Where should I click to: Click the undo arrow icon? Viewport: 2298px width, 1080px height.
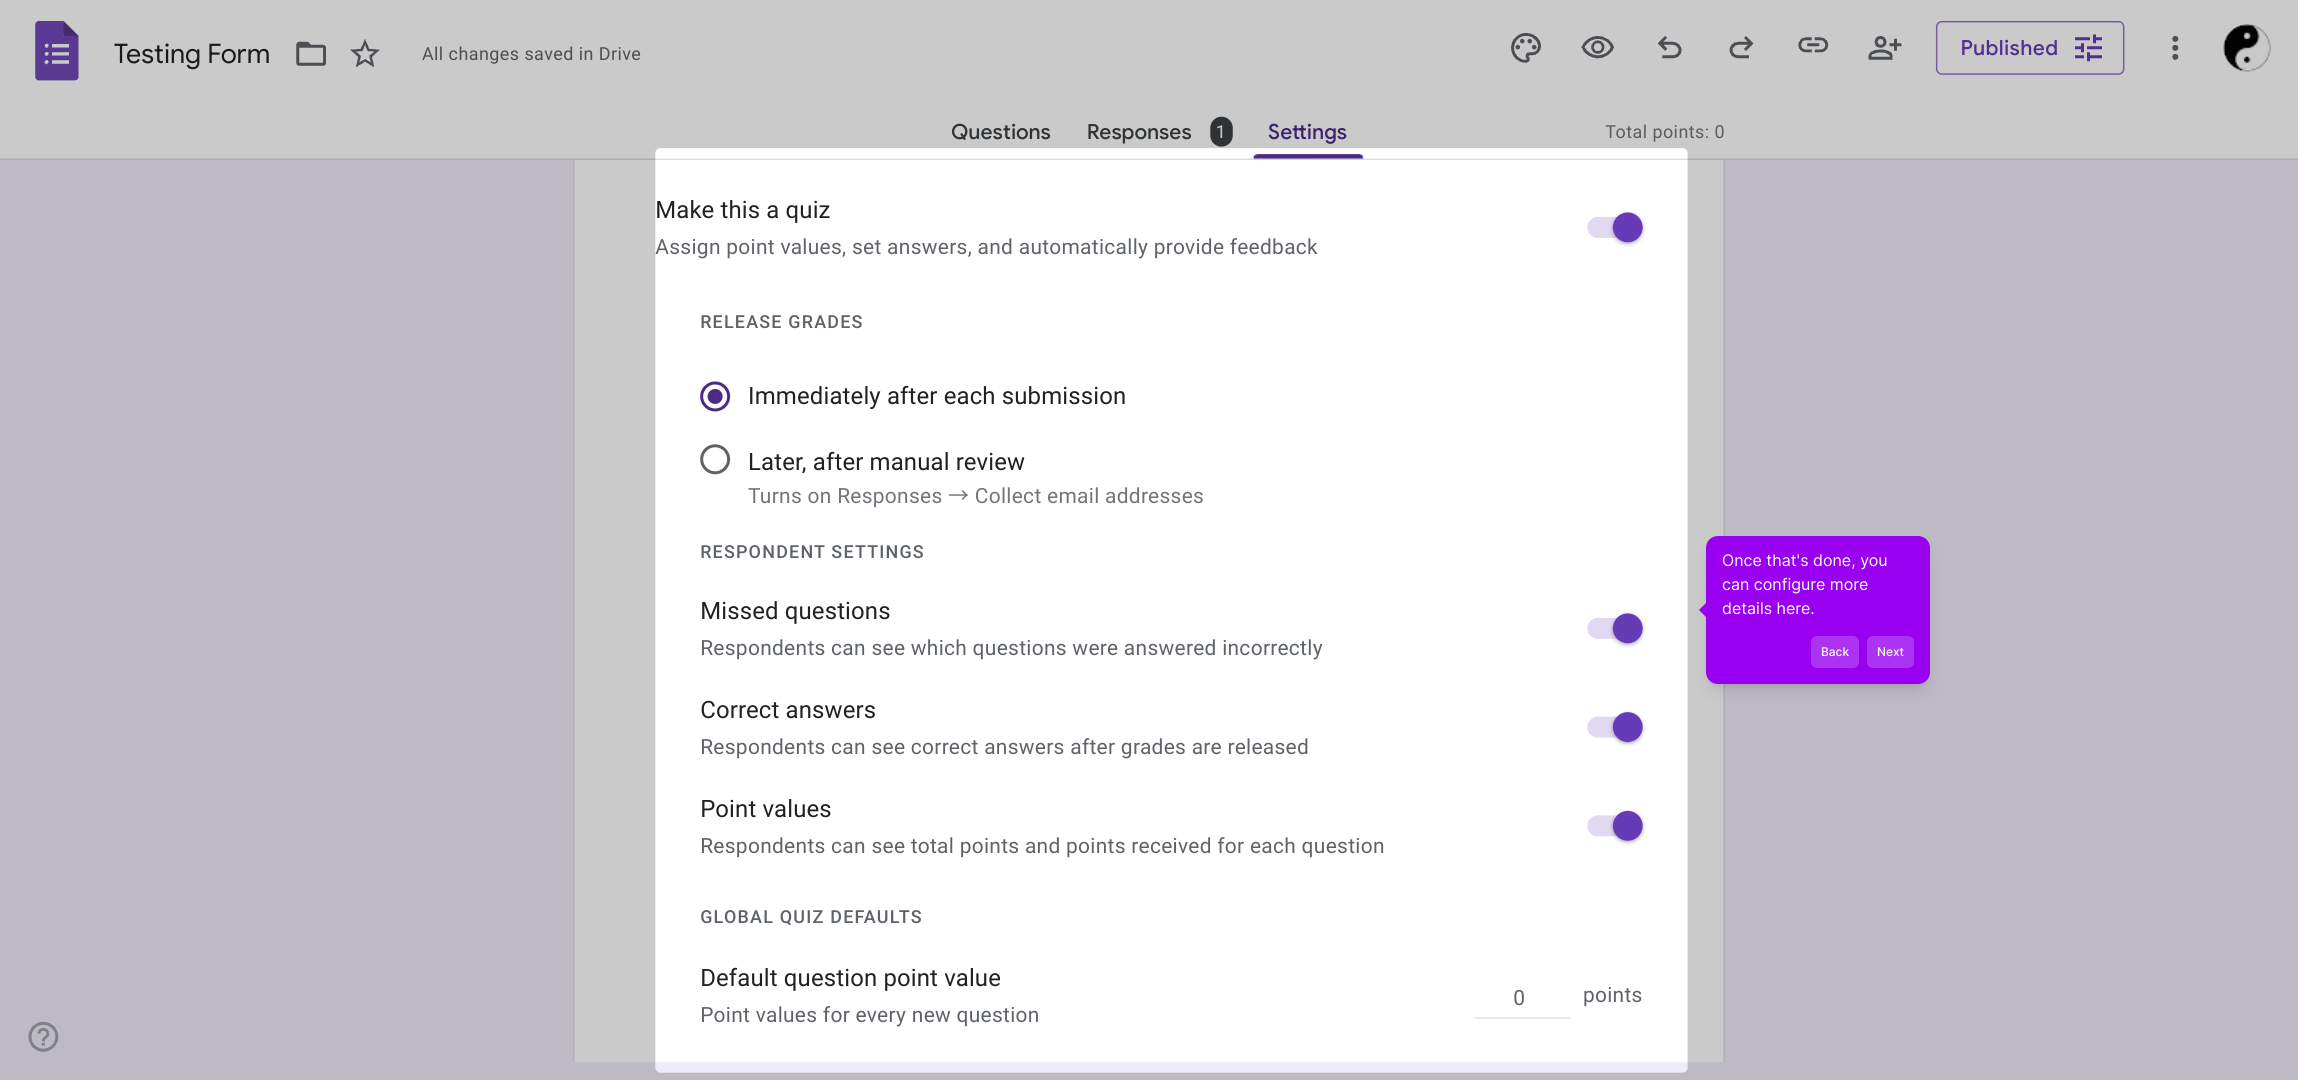pyautogui.click(x=1669, y=48)
